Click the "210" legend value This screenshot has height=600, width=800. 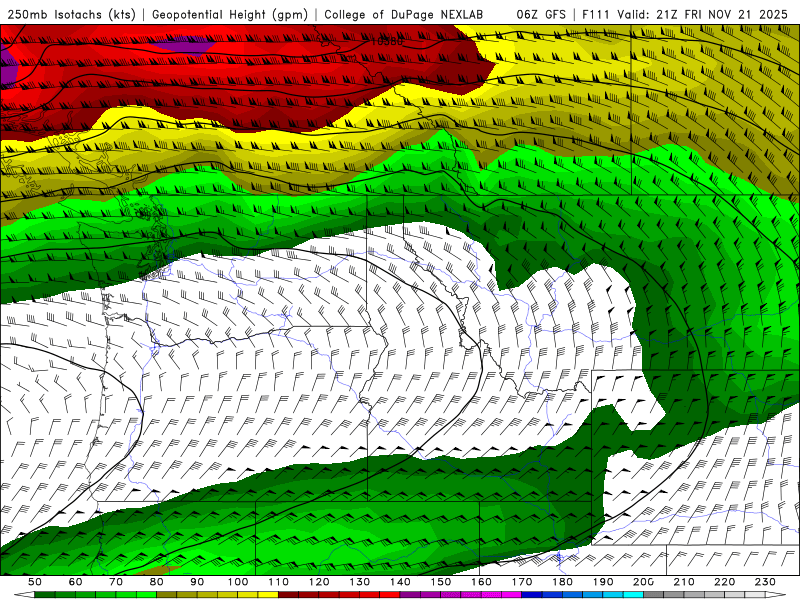tap(685, 582)
